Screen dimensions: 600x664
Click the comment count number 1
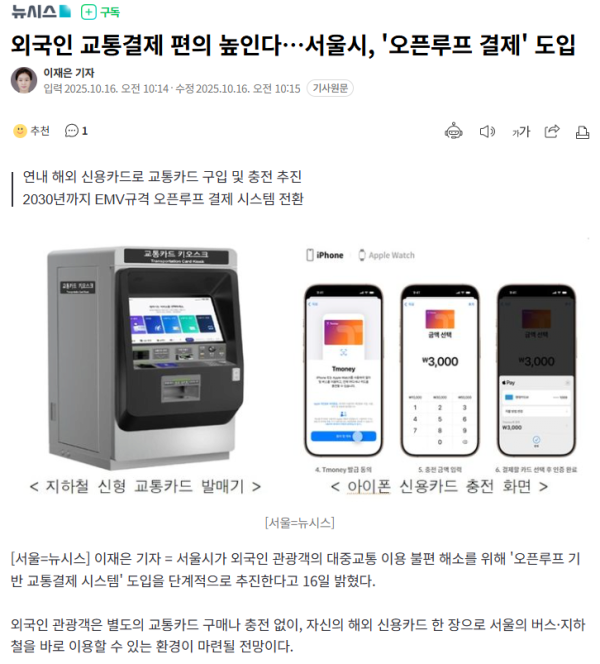tap(85, 131)
